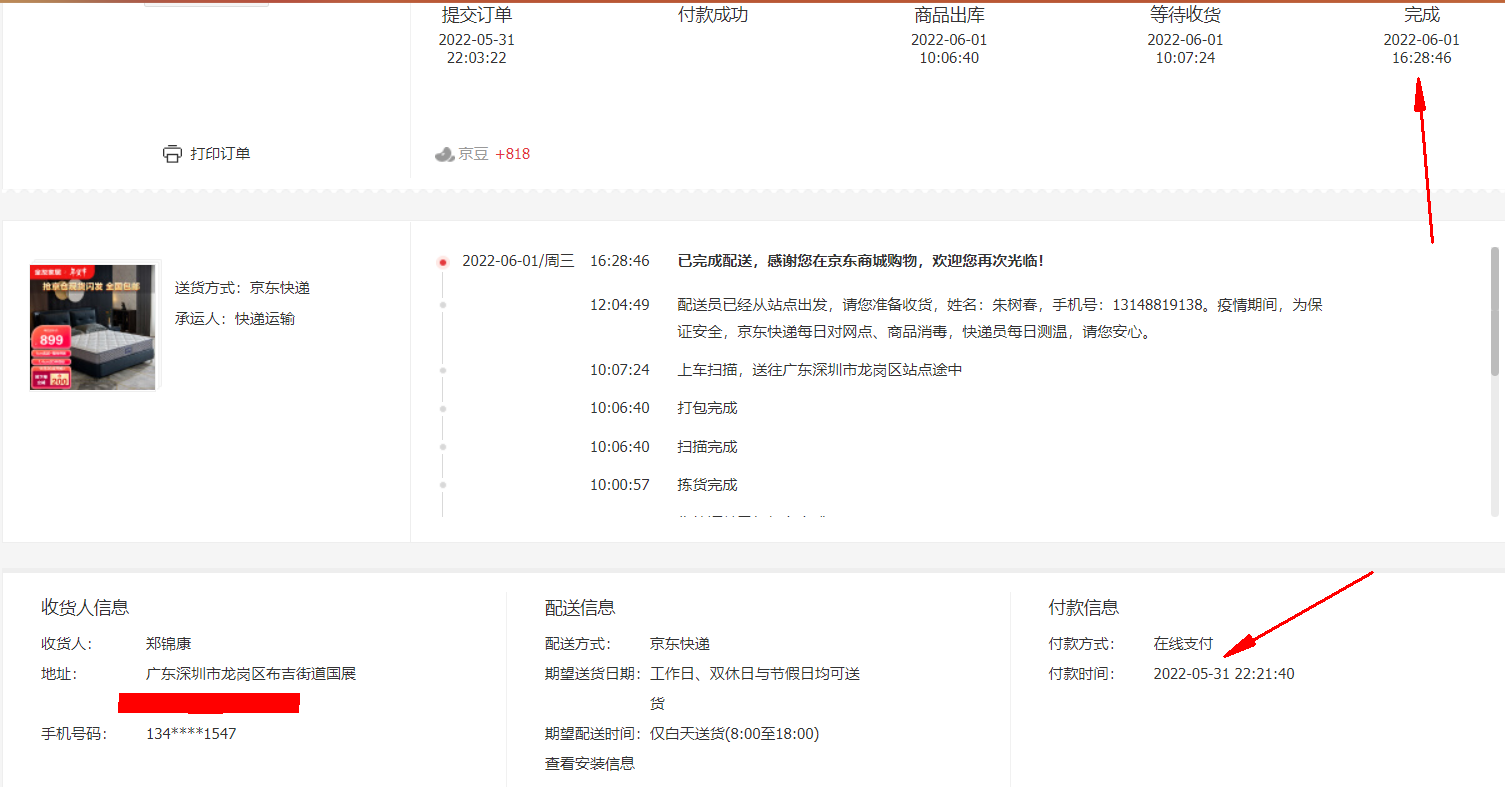
Task: Click the timeline dot beside 打包完成
Action: (x=443, y=409)
